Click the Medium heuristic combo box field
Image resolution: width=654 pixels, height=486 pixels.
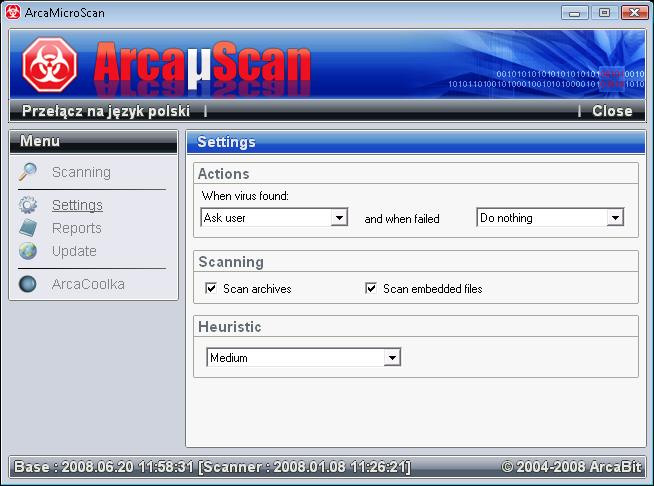click(x=304, y=357)
